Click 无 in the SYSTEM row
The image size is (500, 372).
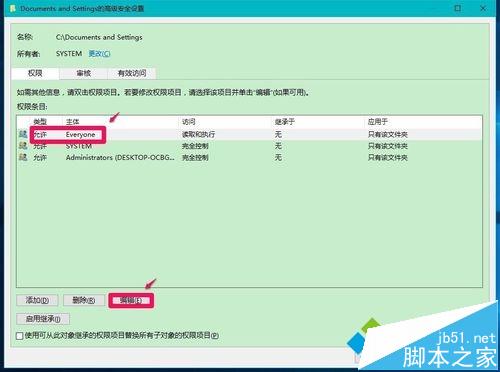pyautogui.click(x=278, y=146)
